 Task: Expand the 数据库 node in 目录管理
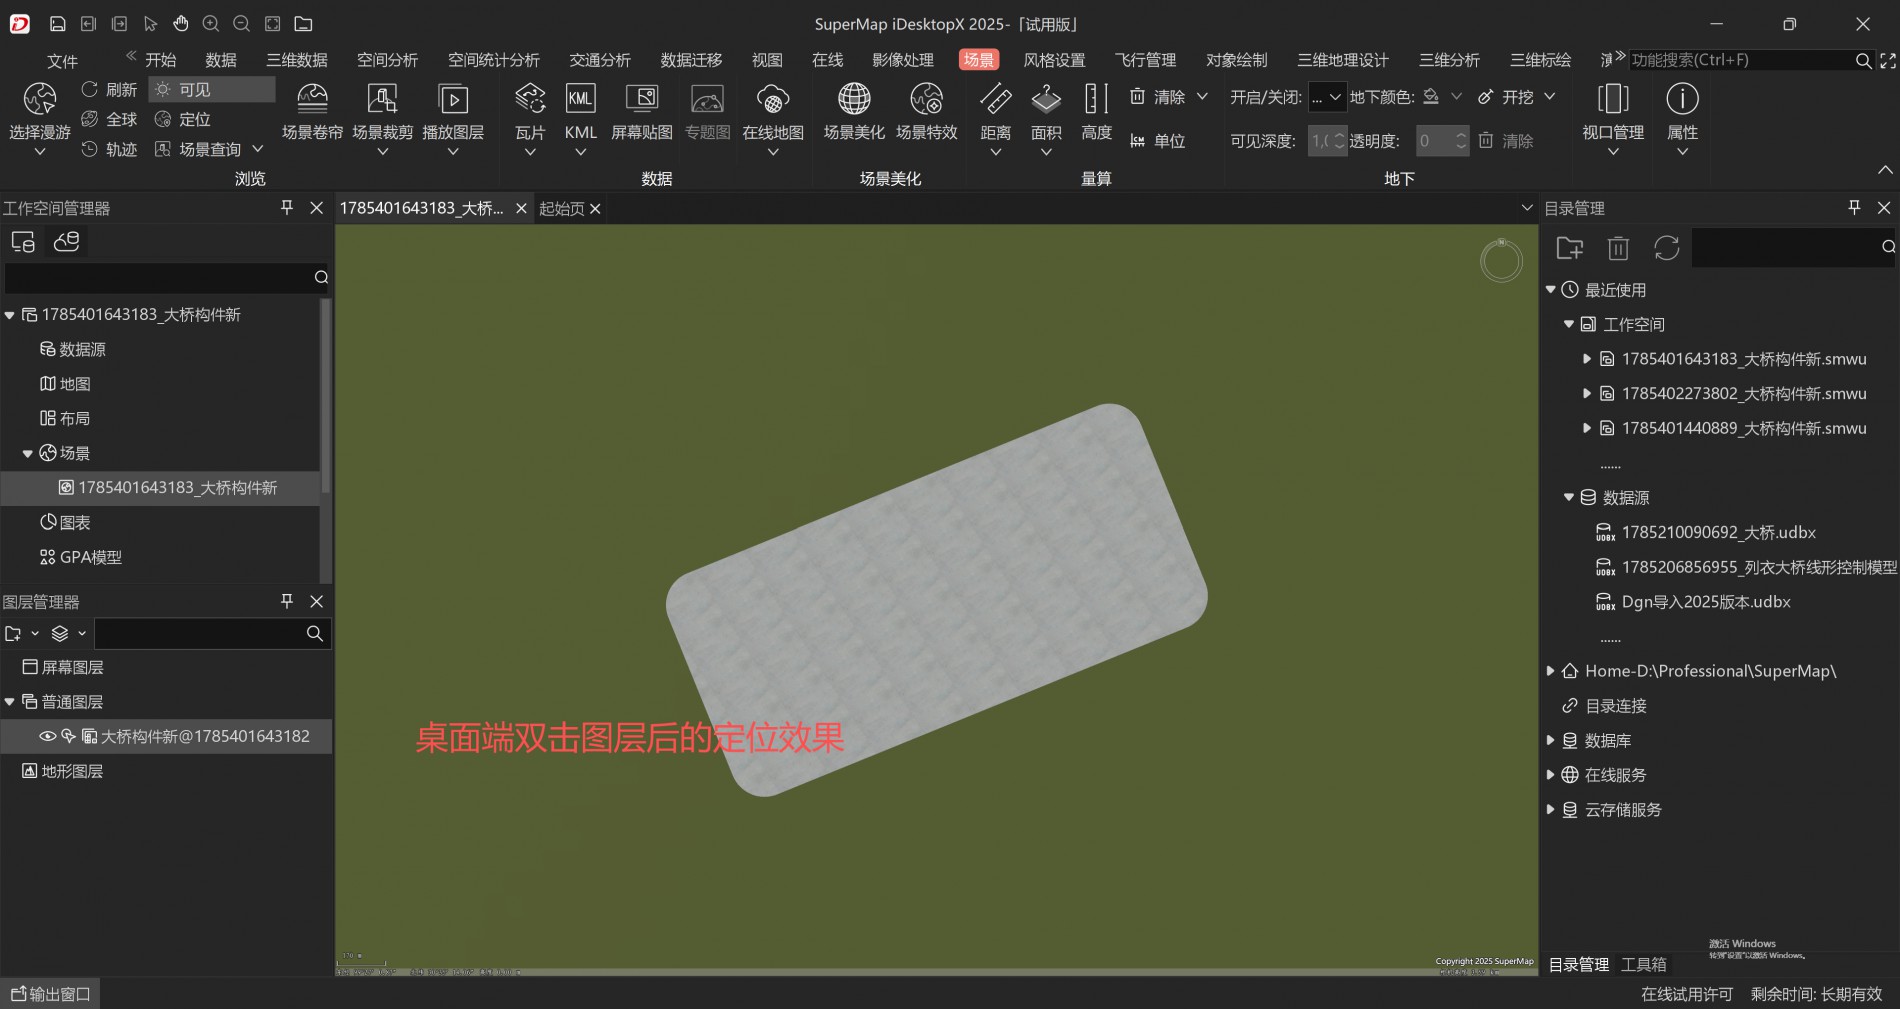1551,741
